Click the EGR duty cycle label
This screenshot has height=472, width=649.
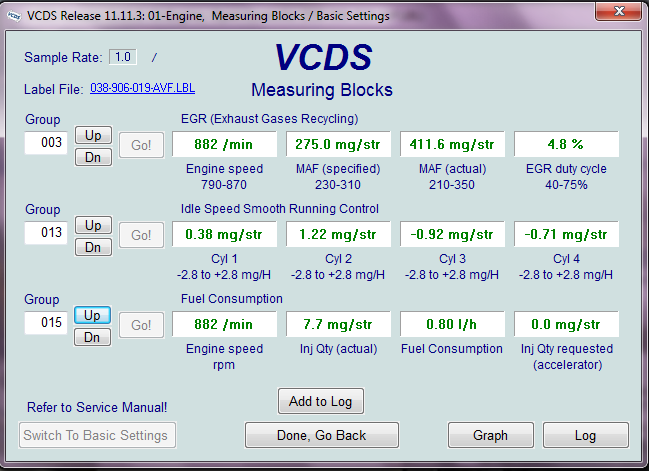pos(566,169)
